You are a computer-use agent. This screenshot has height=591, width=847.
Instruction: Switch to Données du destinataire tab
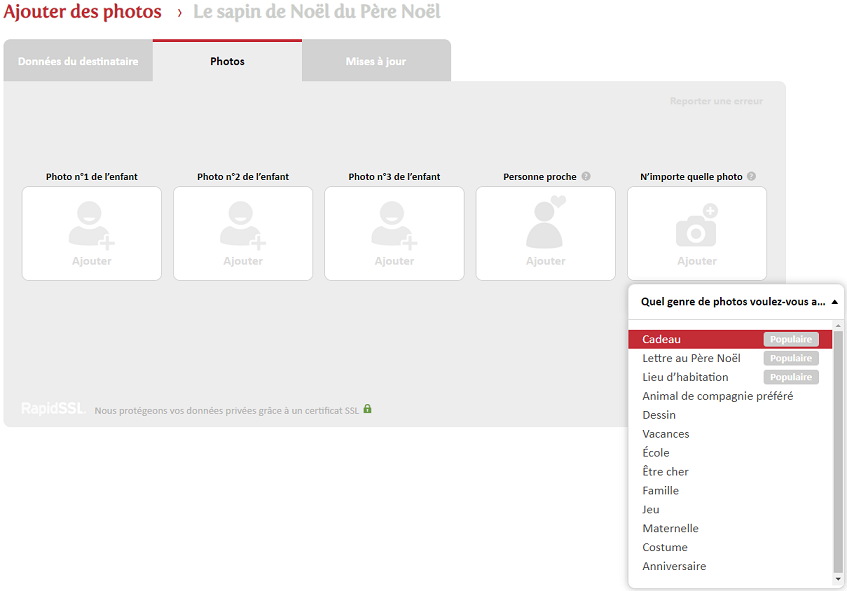(78, 61)
